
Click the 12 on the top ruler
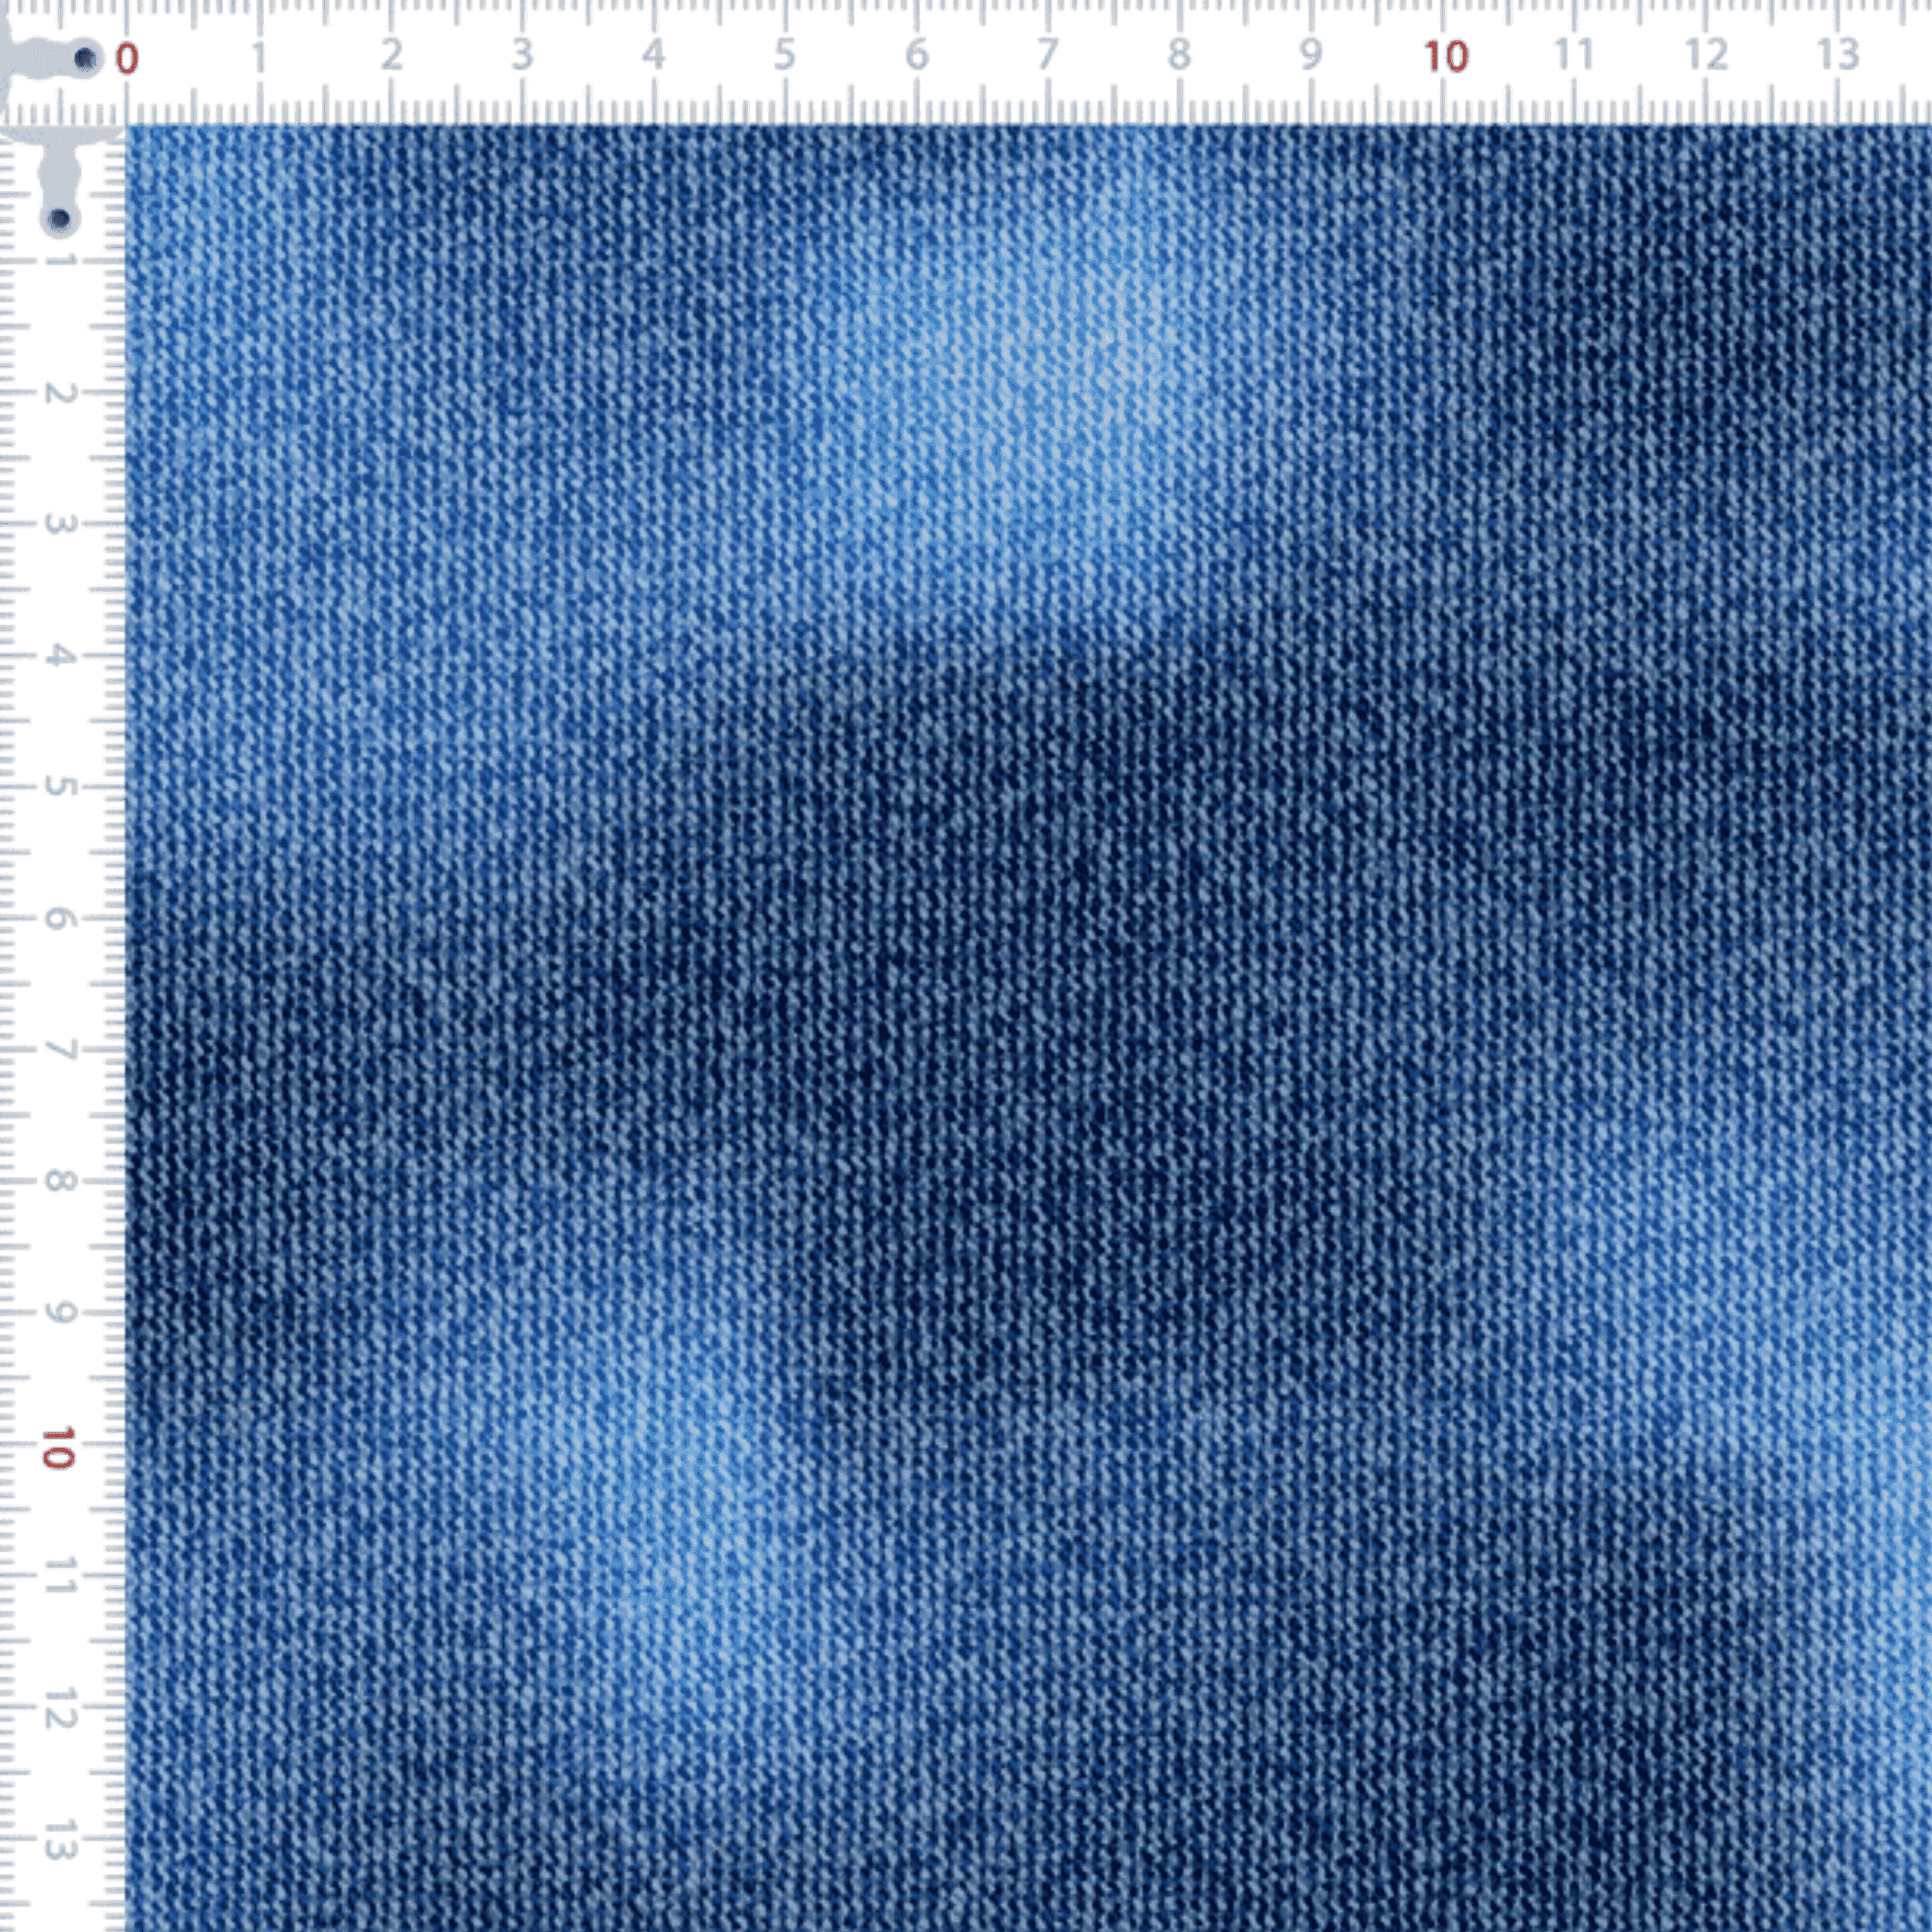[x=1706, y=55]
